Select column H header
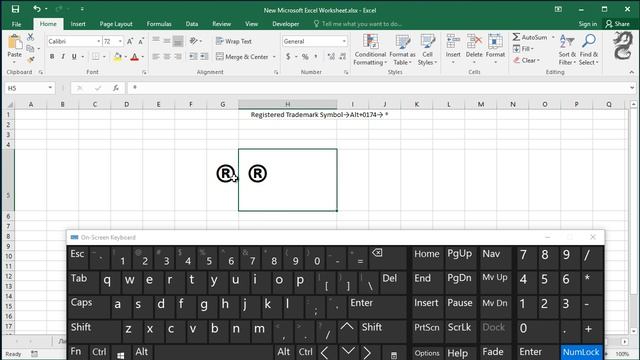 [x=287, y=104]
